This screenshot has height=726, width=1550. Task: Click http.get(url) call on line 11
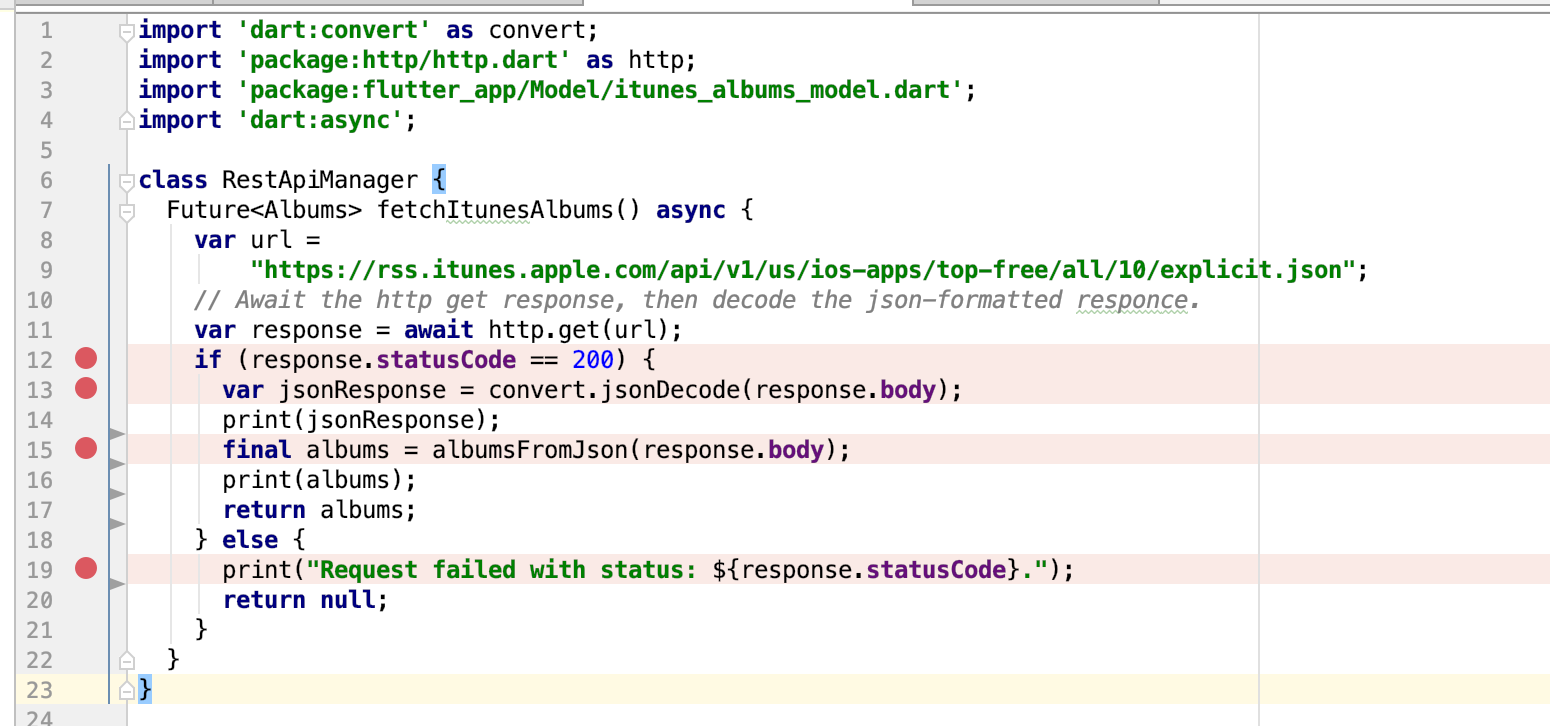tap(580, 330)
